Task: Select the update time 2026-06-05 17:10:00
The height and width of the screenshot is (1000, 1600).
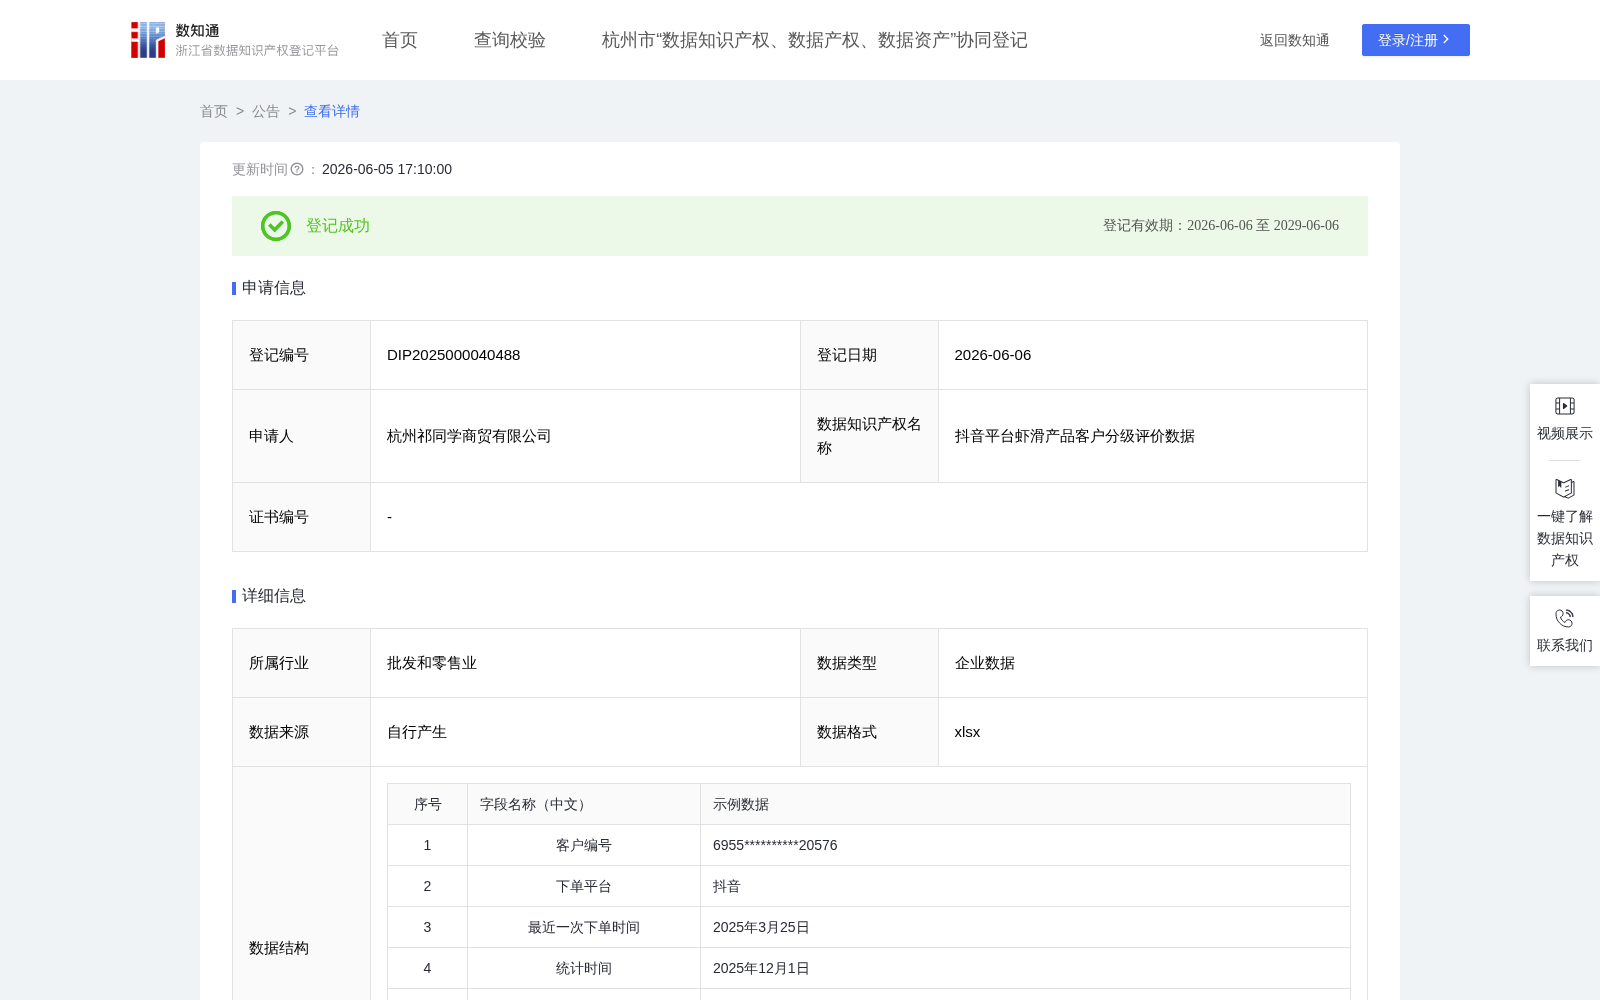Action: click(387, 170)
